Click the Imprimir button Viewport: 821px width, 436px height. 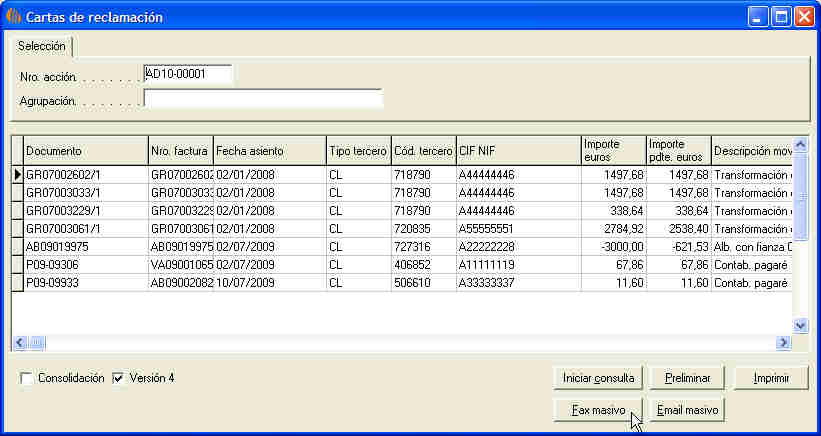(x=771, y=378)
